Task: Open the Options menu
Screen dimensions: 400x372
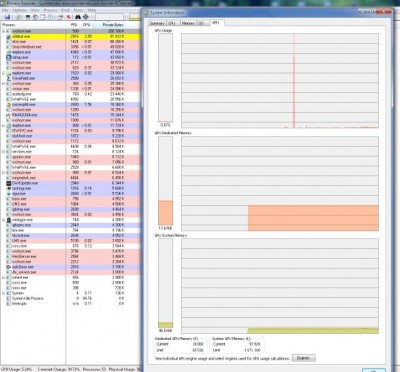Action: pos(20,10)
